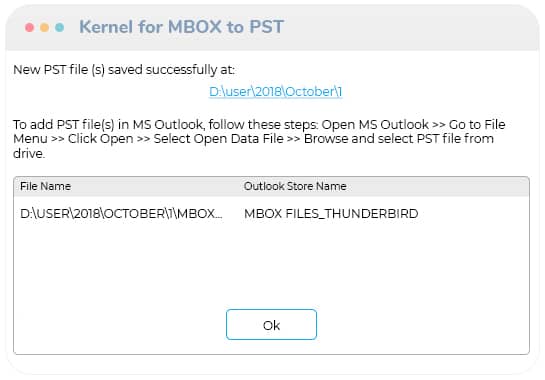Click the ellipsis ending the truncated file path

219,217
